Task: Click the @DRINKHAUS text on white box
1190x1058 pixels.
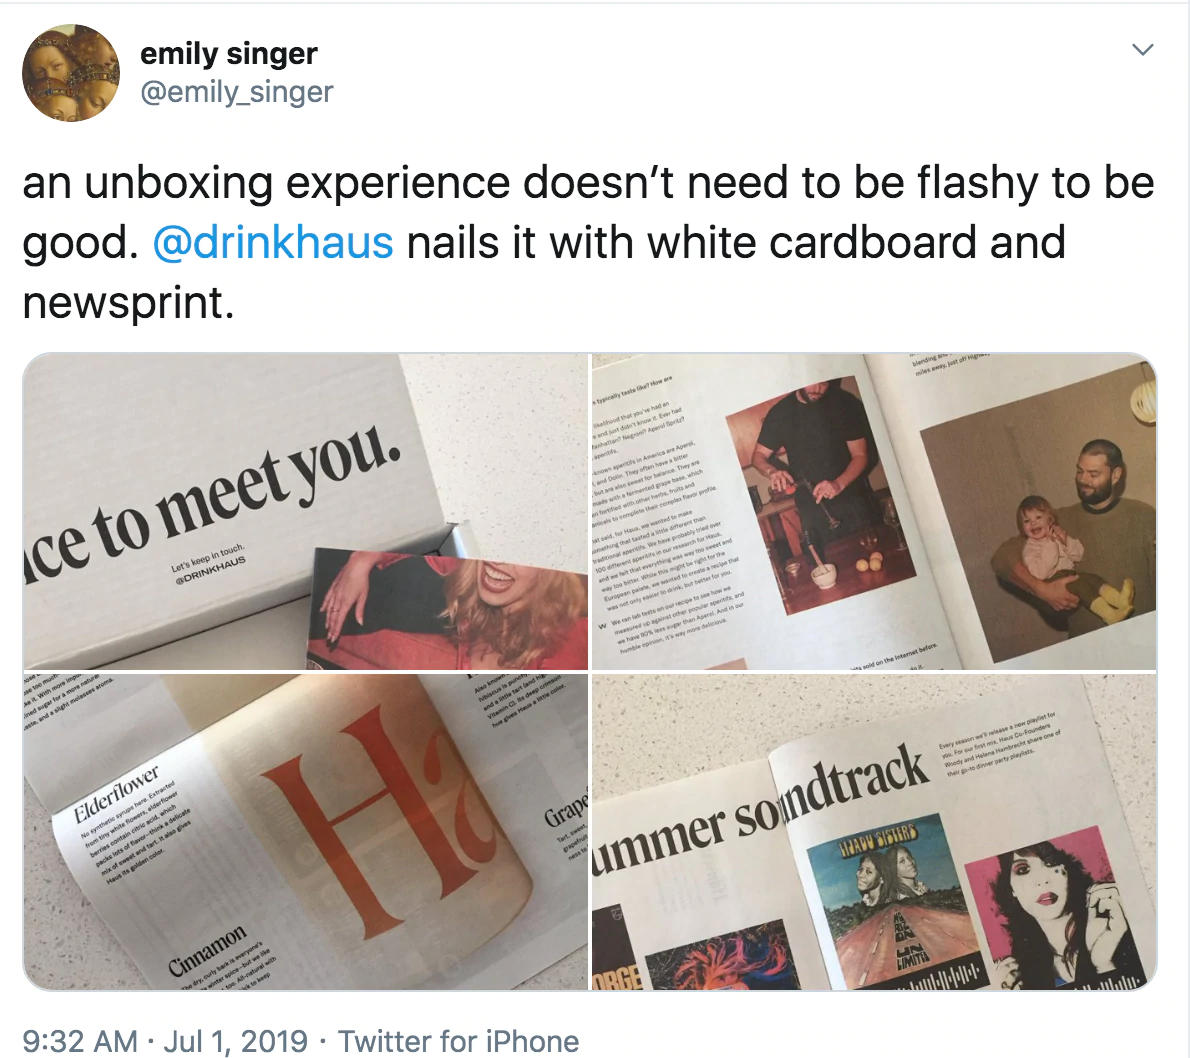Action: 211,570
